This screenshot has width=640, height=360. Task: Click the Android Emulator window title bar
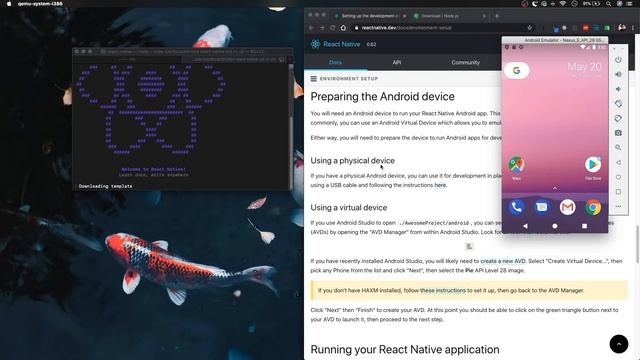[555, 40]
